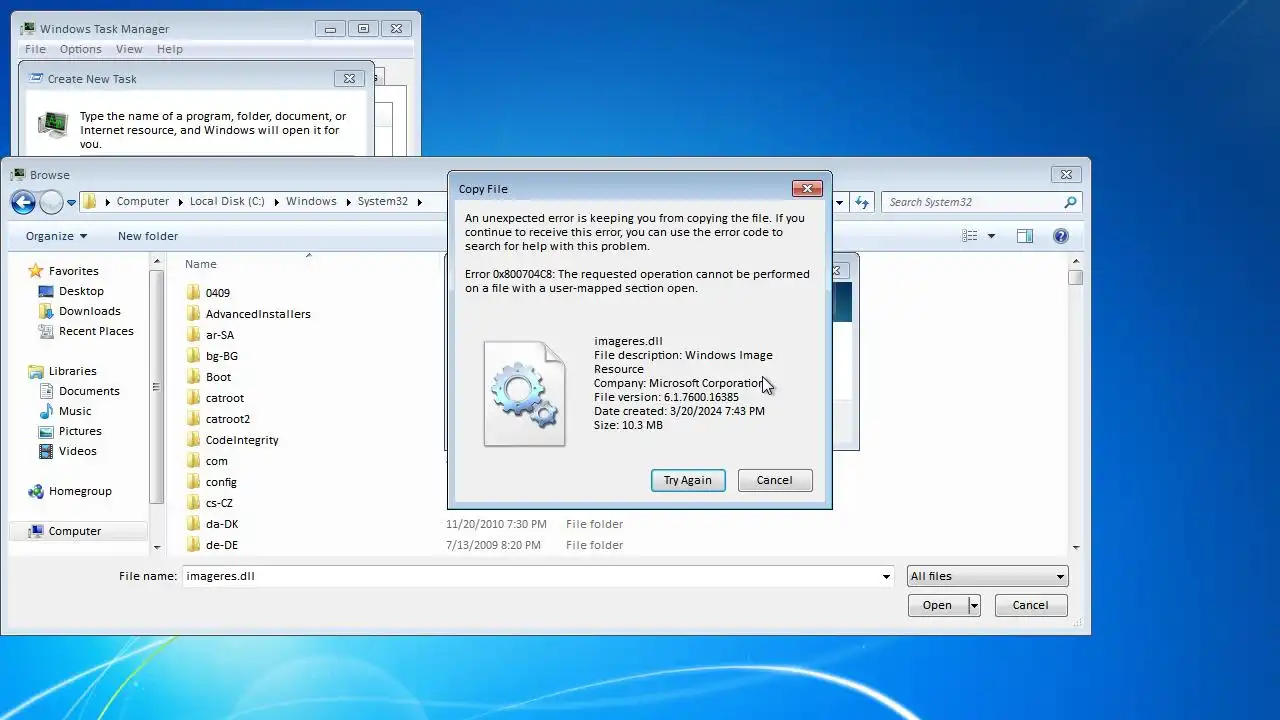Open Task Manager Options menu
Viewport: 1280px width, 720px height.
(x=80, y=49)
